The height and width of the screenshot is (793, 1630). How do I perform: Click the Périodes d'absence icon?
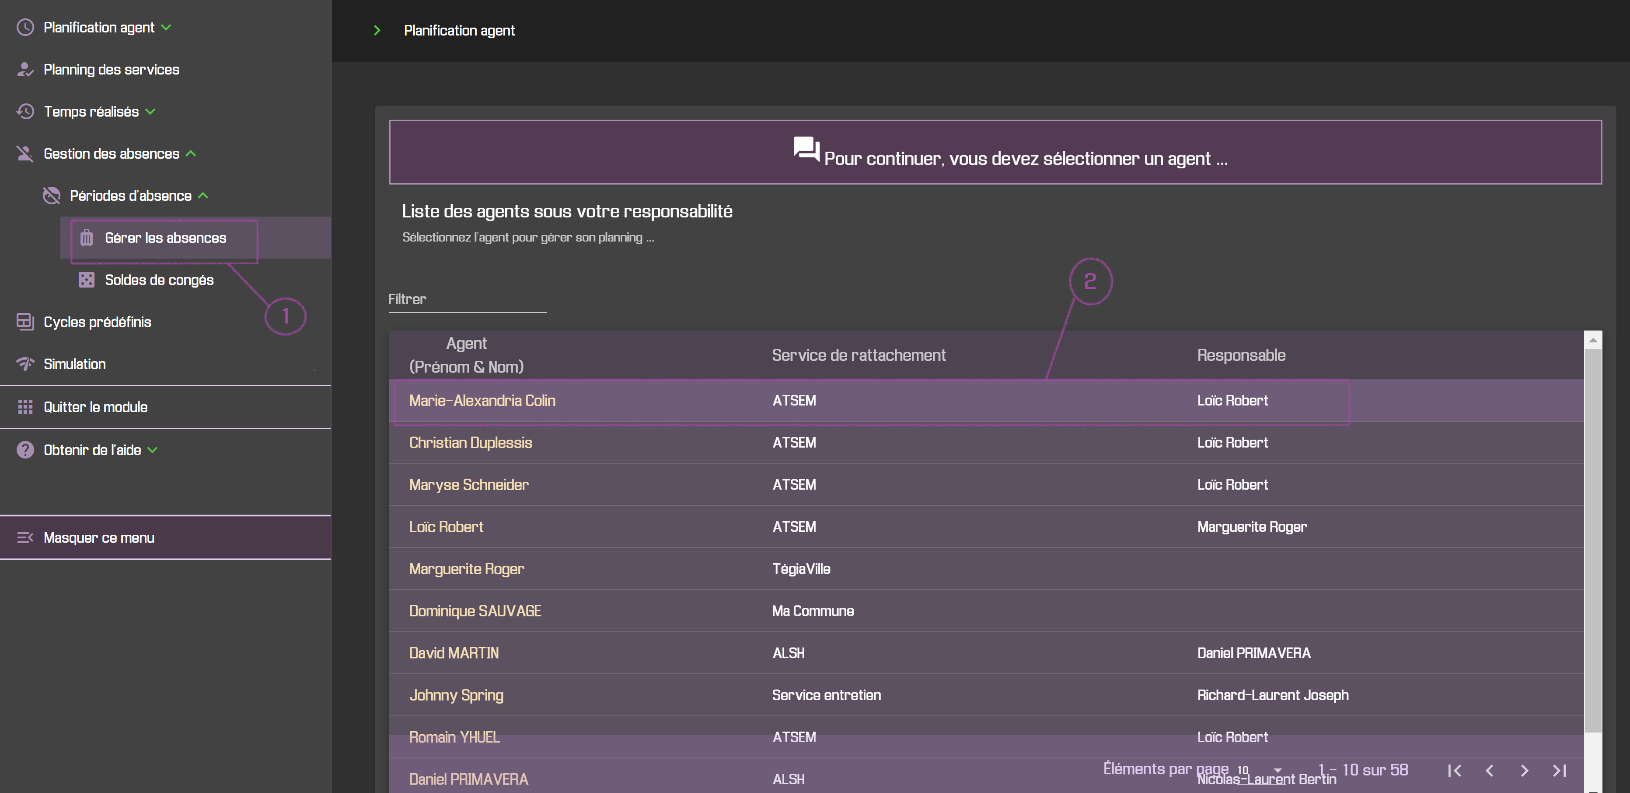point(51,196)
